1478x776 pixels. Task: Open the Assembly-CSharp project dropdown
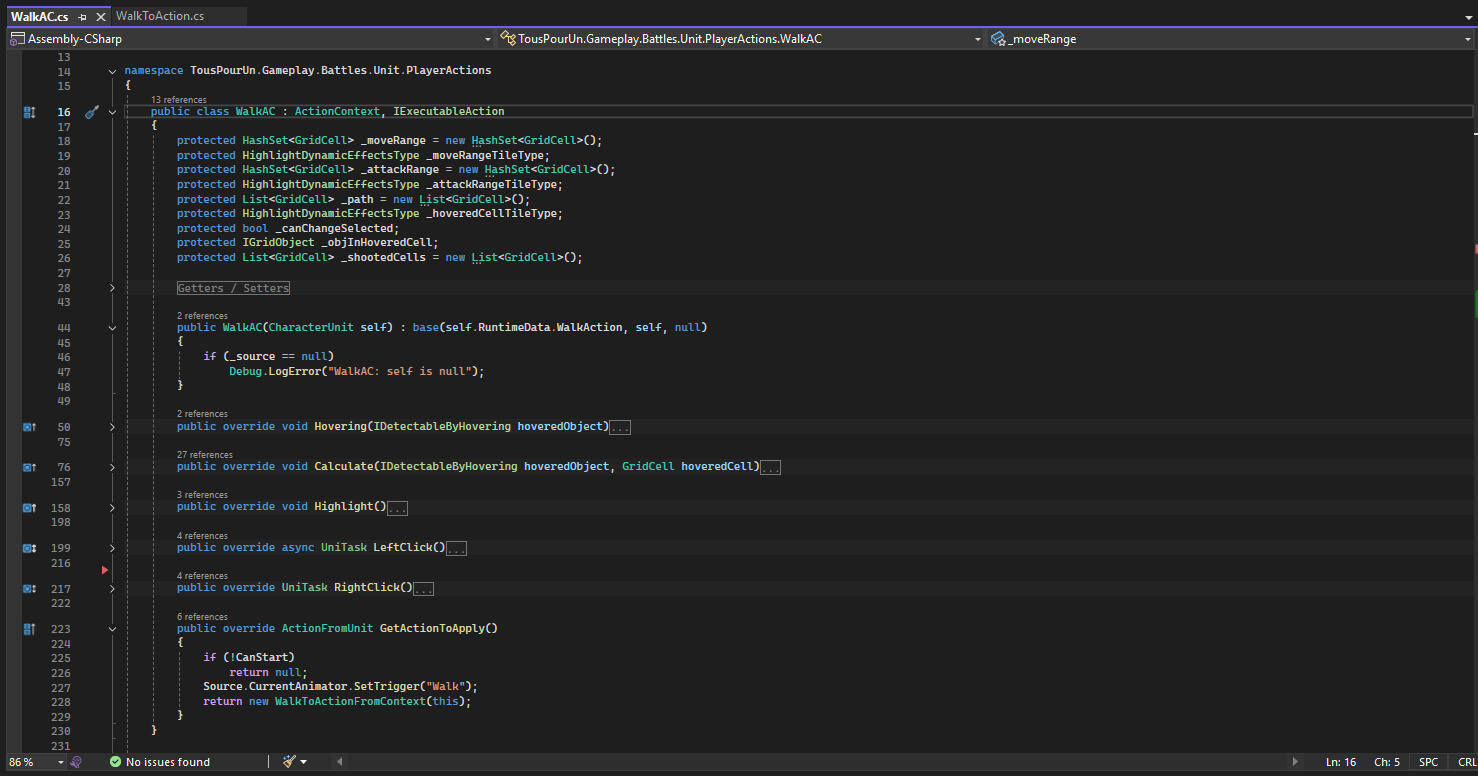(x=487, y=39)
